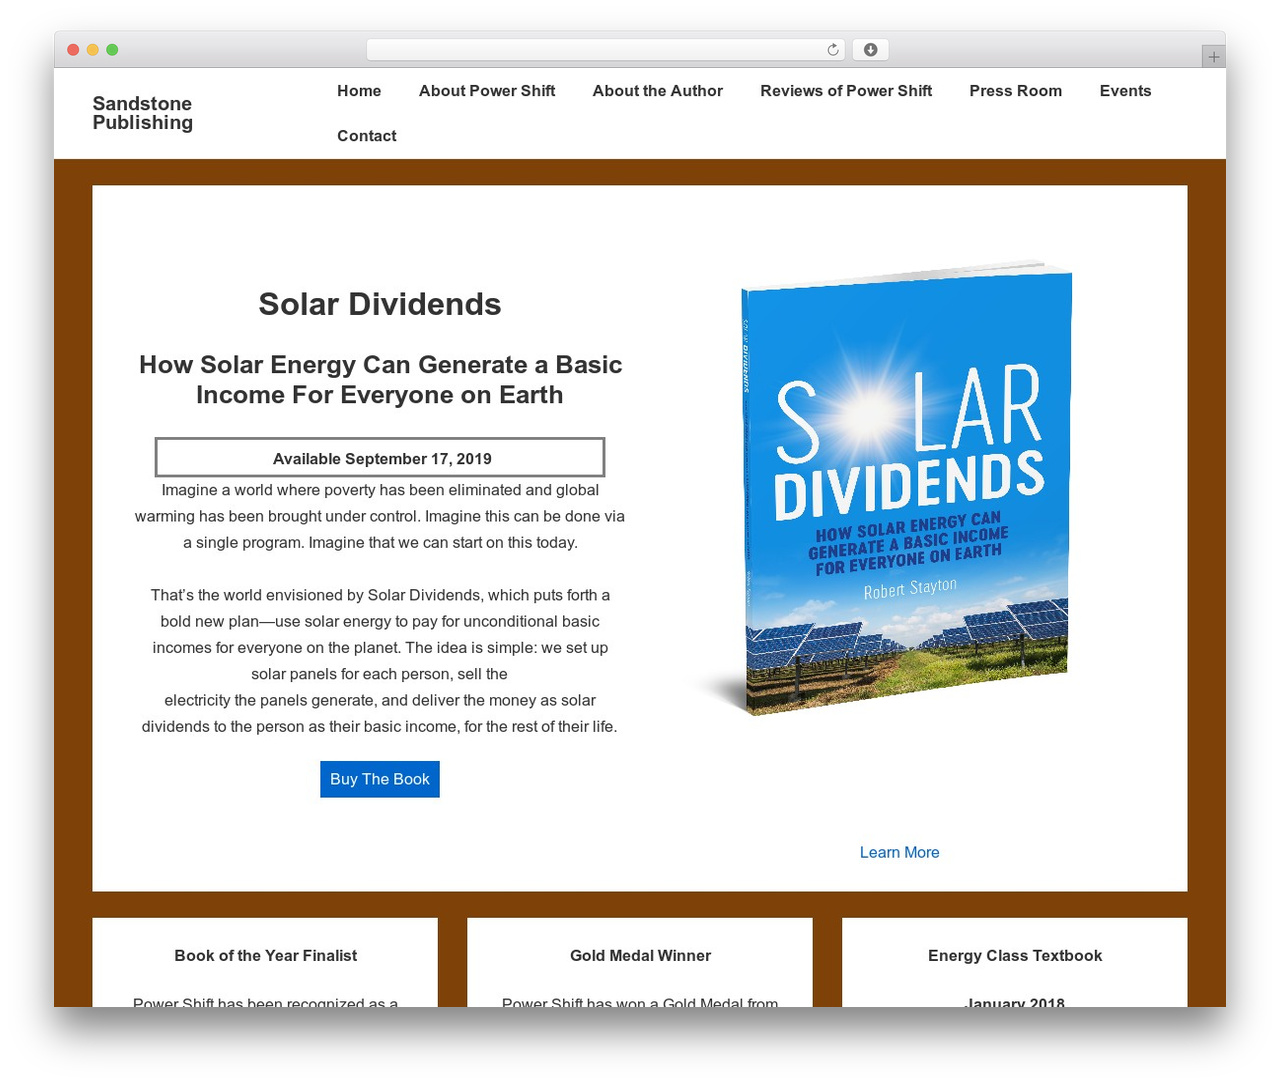Open Reviews of Power Shift page
The width and height of the screenshot is (1280, 1084).
(x=846, y=91)
